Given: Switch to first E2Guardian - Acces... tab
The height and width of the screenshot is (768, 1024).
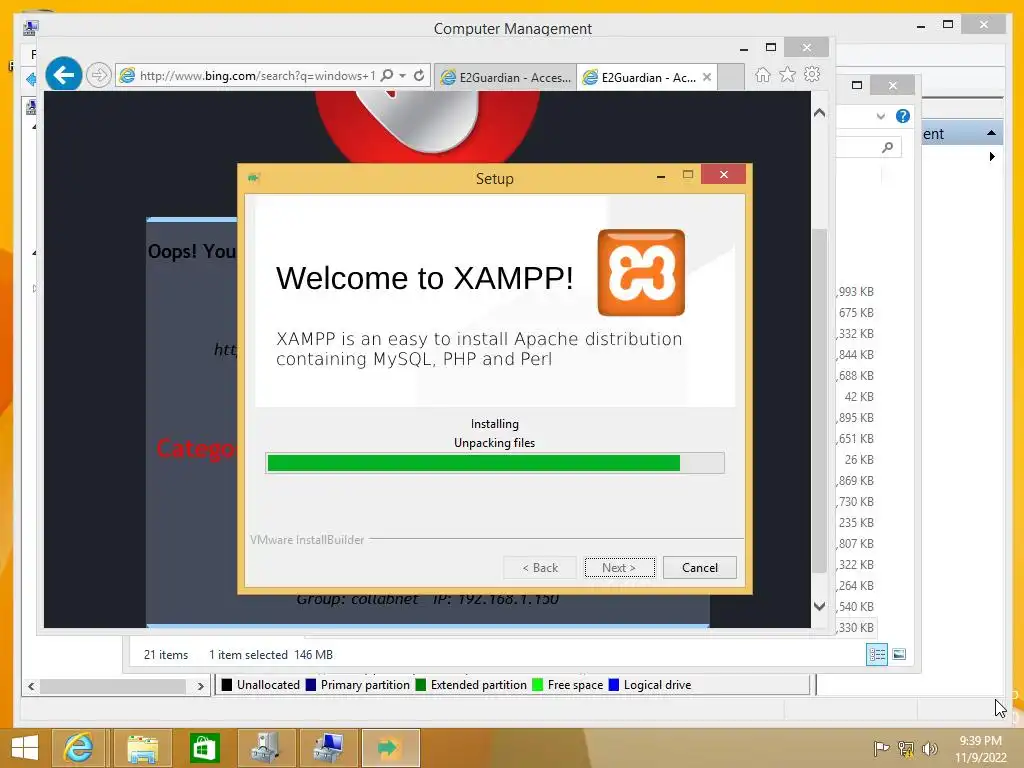Looking at the screenshot, I should tap(505, 77).
